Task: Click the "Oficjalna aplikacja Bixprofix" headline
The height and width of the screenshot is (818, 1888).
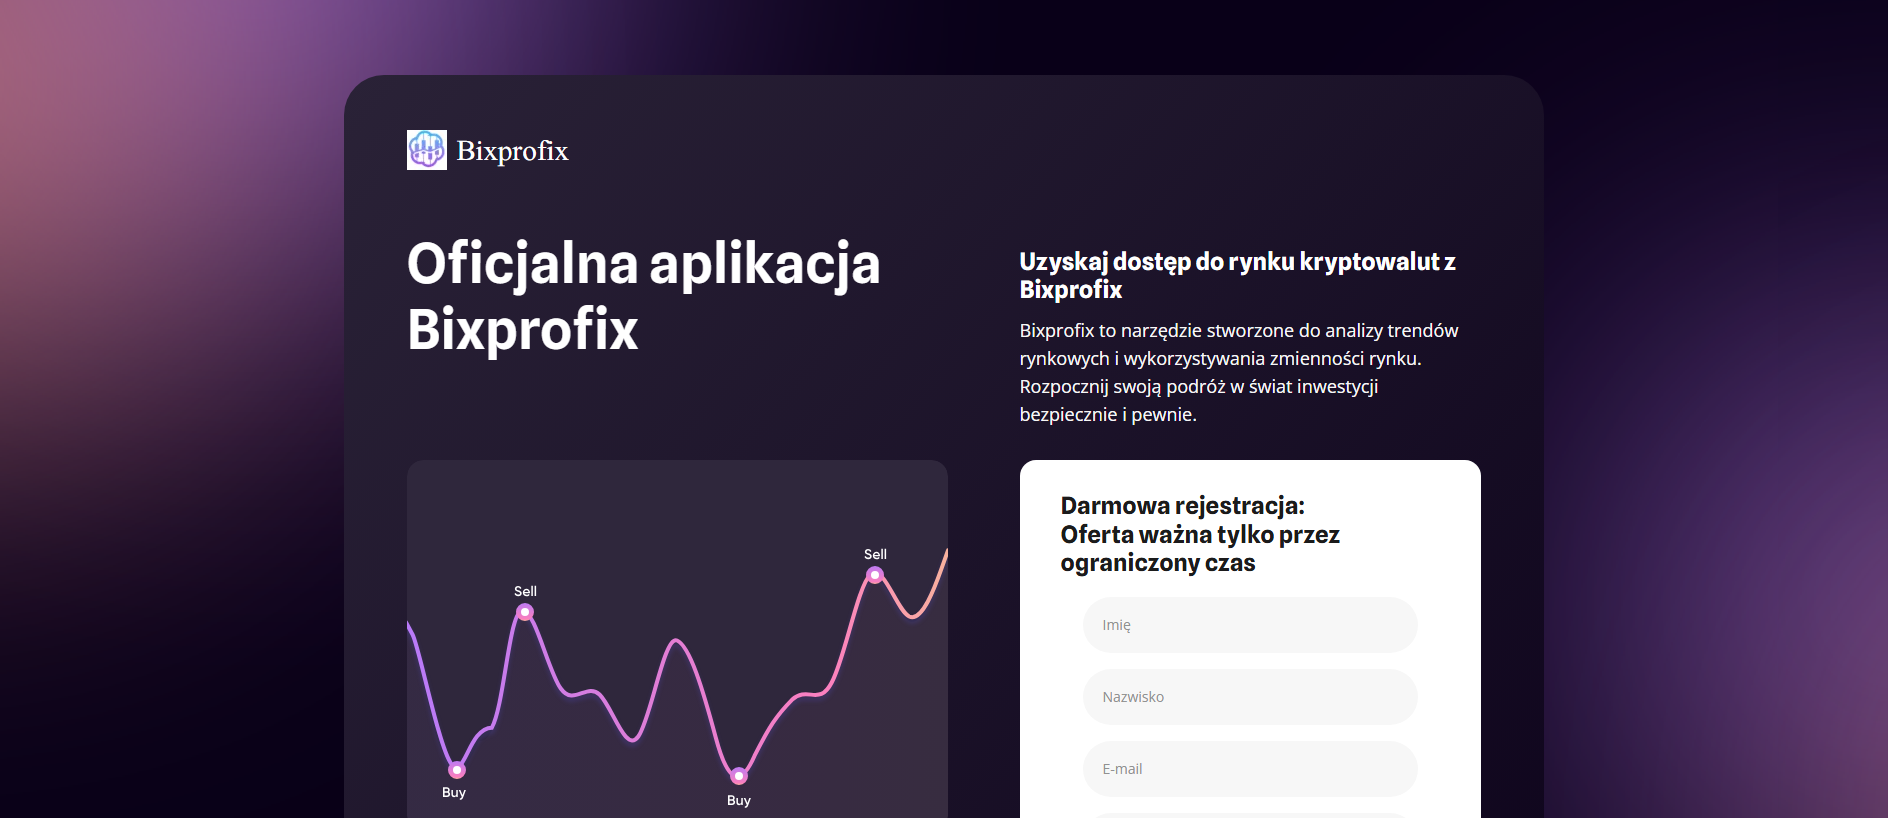Action: pos(644,296)
